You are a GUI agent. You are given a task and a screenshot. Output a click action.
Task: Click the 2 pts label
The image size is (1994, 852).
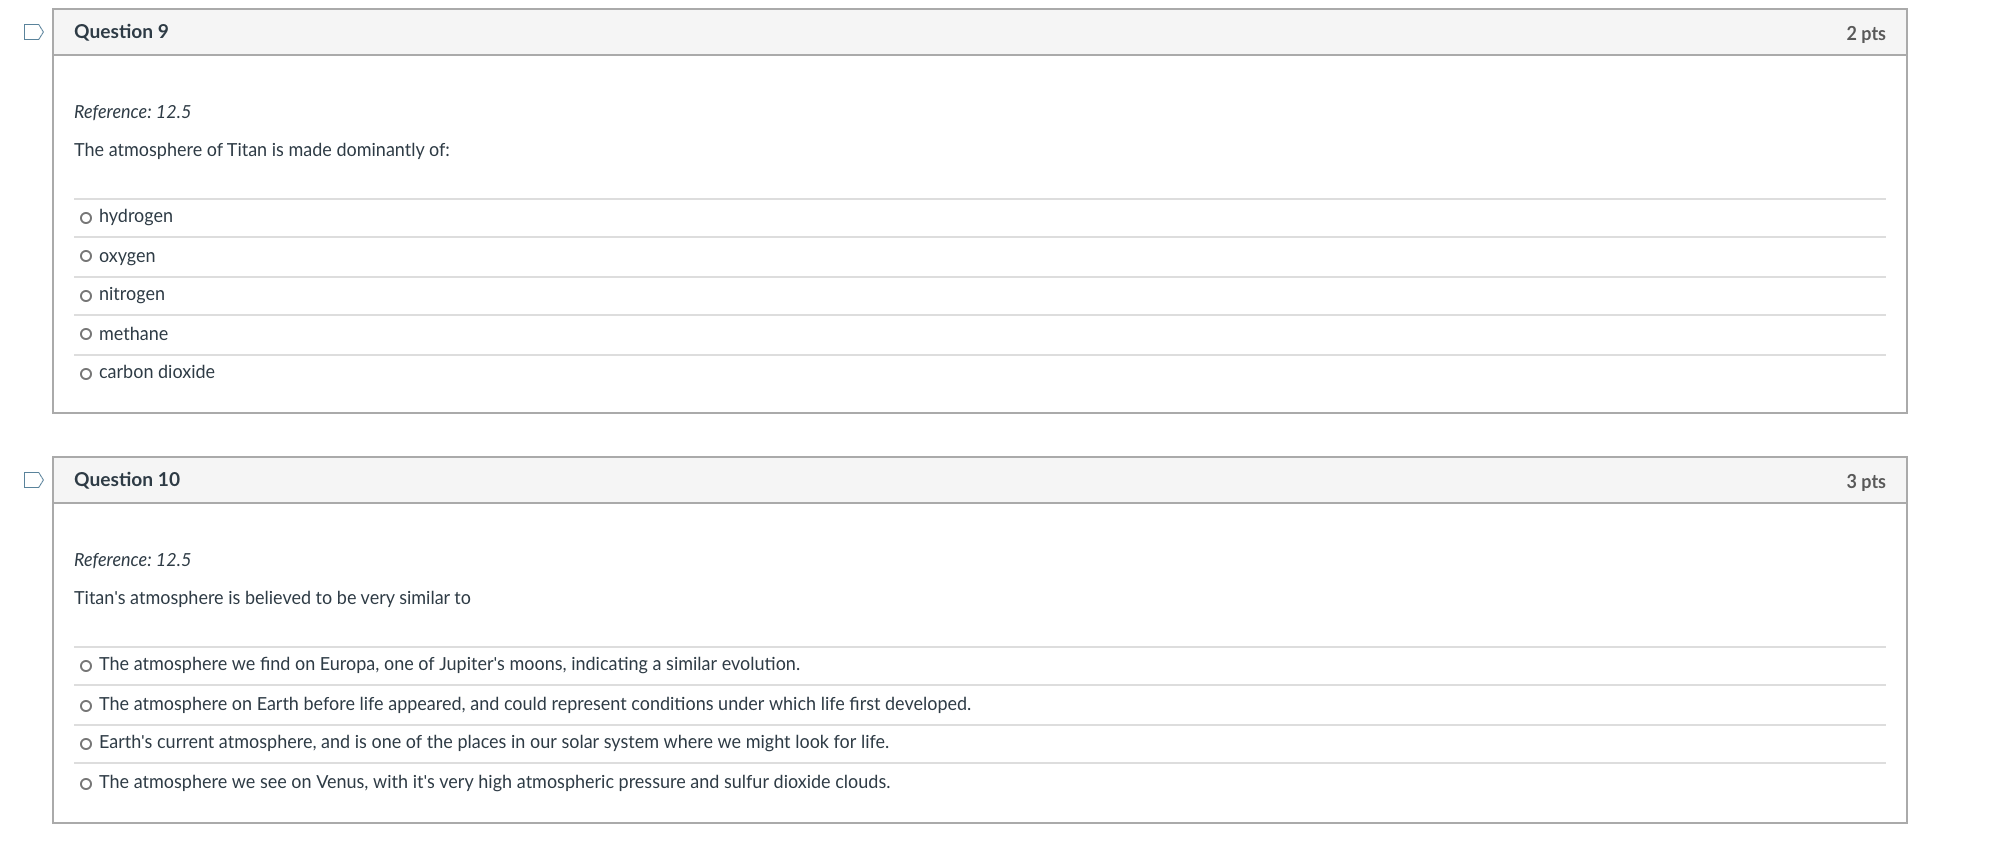click(x=1865, y=33)
